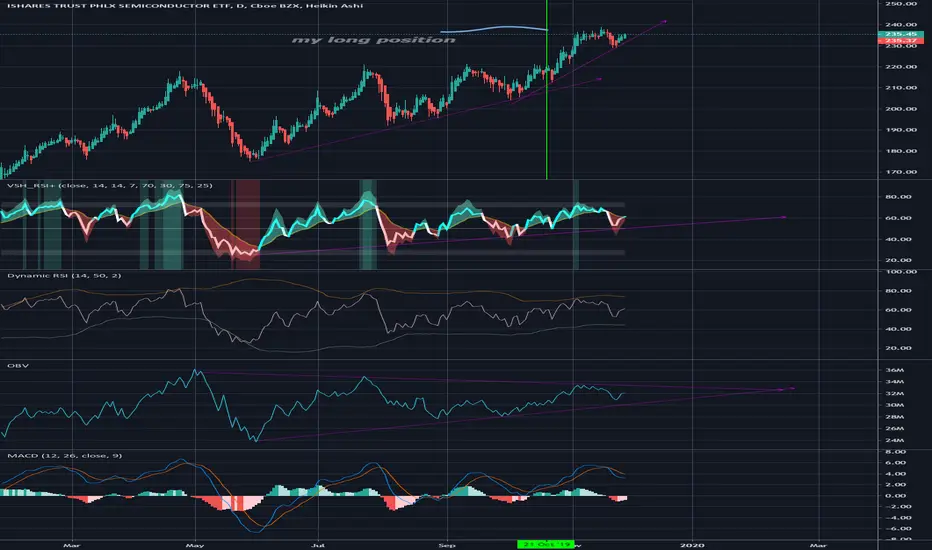Click the 24M label on the OBV scale
Viewport: 932px width, 550px height.
[x=895, y=441]
